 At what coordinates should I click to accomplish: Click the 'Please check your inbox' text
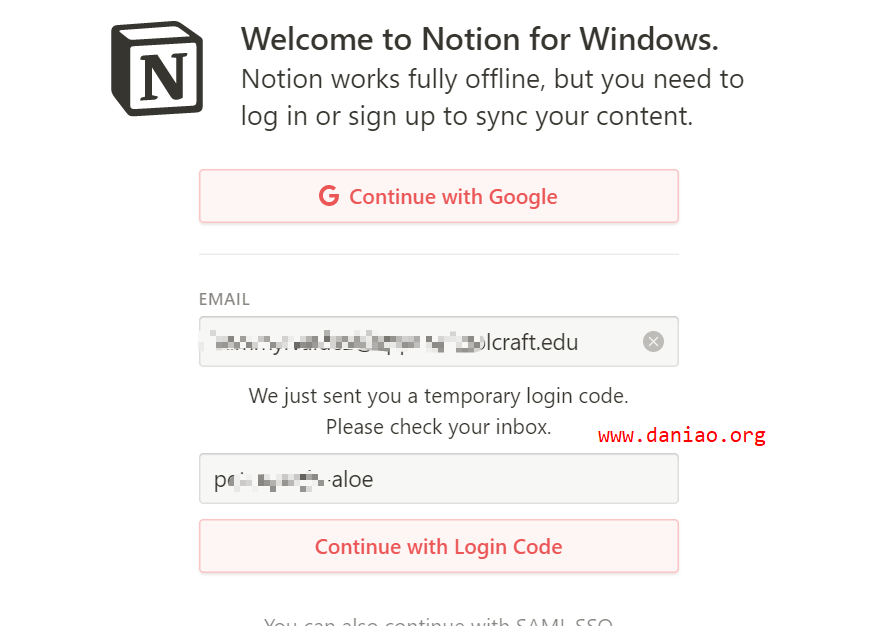[439, 427]
